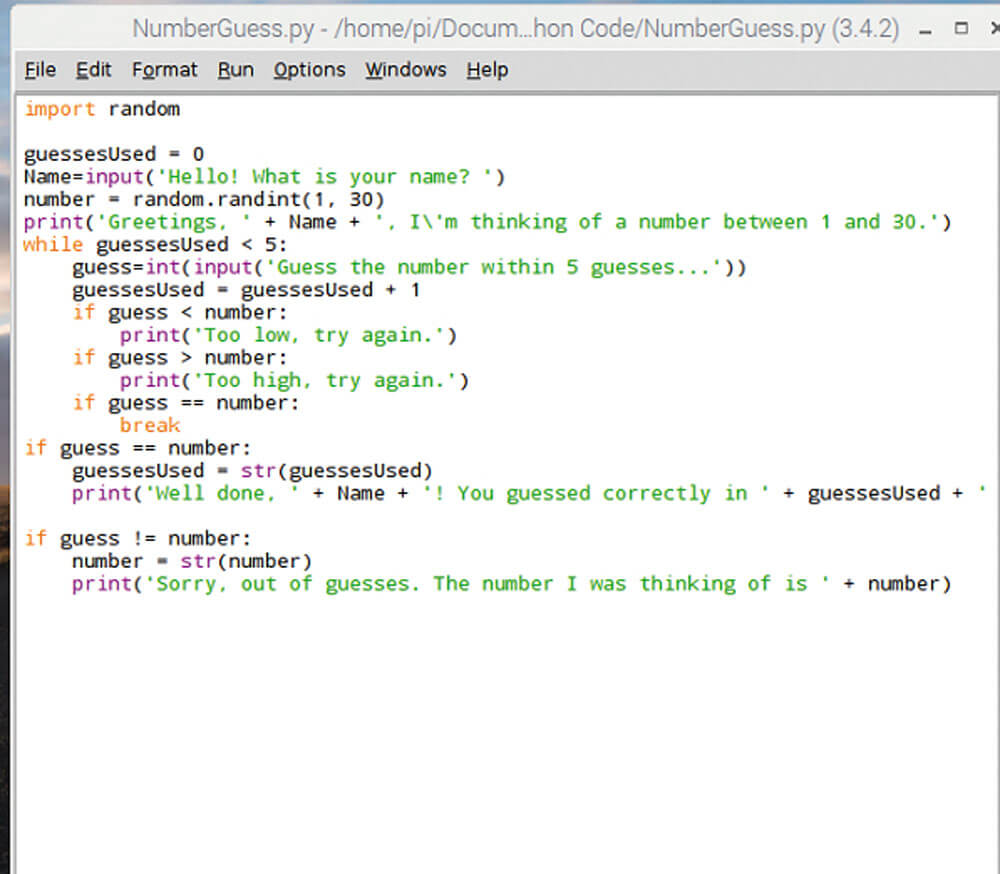Screen dimensions: 1000x874
Task: Open the Help menu
Action: 486,70
